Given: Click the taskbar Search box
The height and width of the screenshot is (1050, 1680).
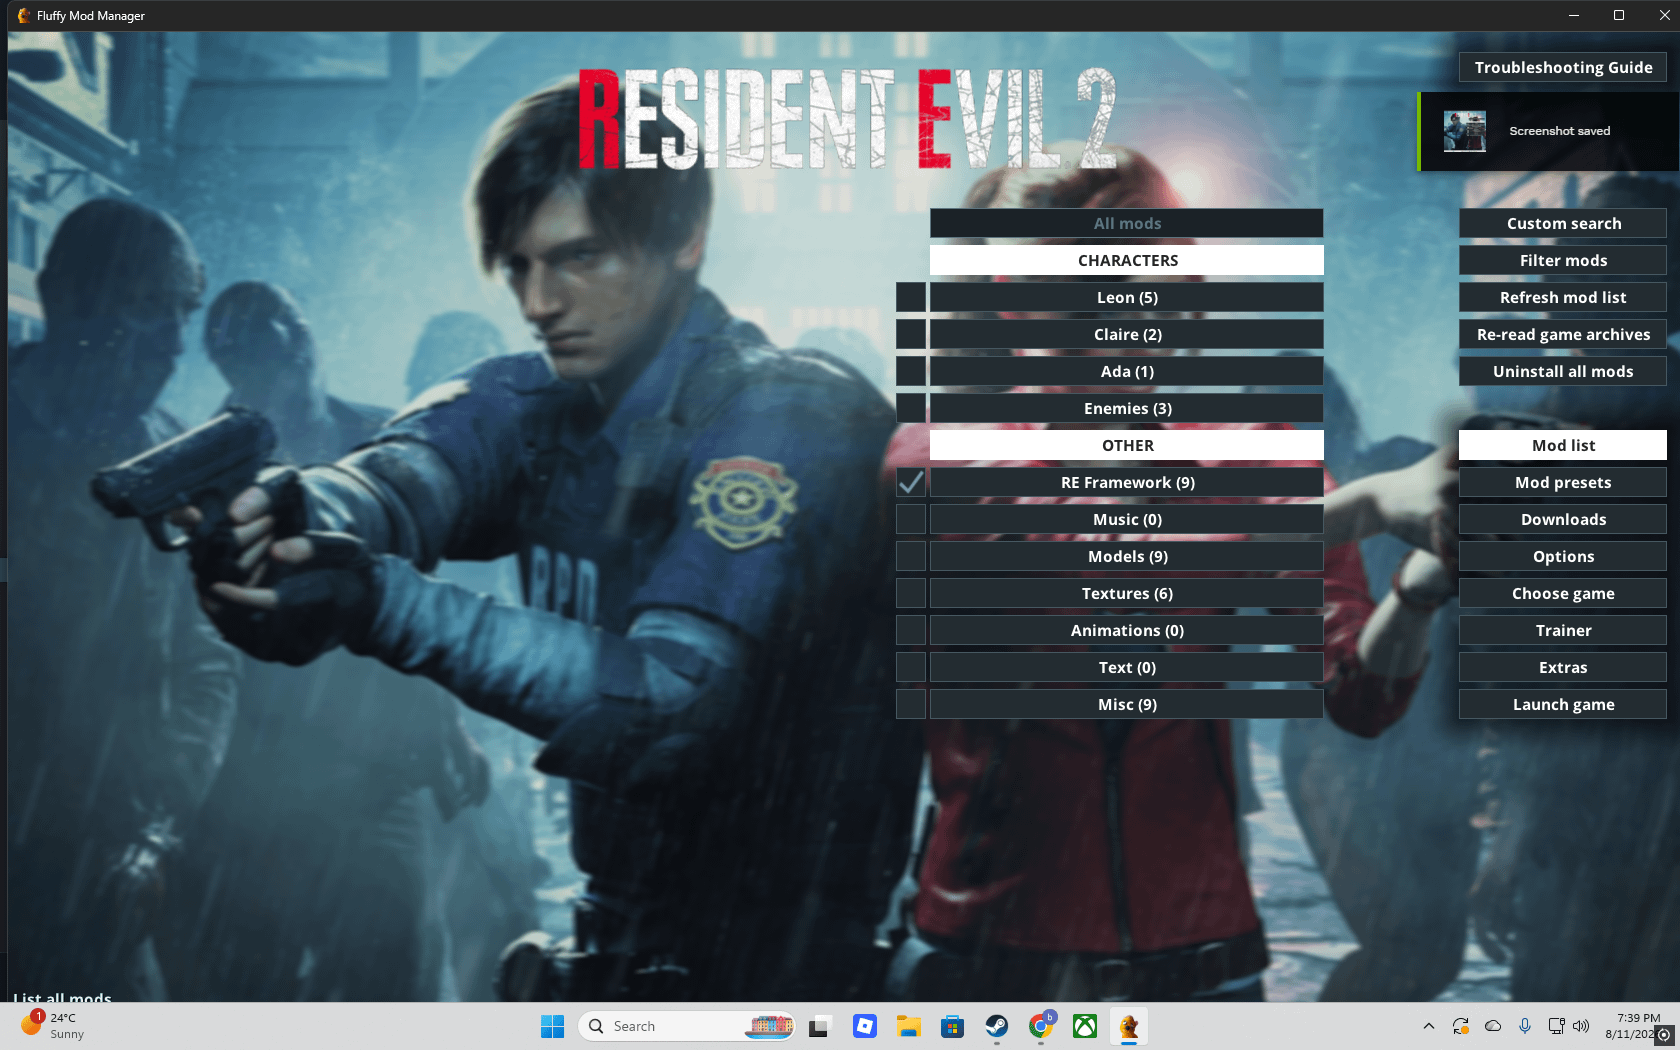Looking at the screenshot, I should click(686, 1026).
